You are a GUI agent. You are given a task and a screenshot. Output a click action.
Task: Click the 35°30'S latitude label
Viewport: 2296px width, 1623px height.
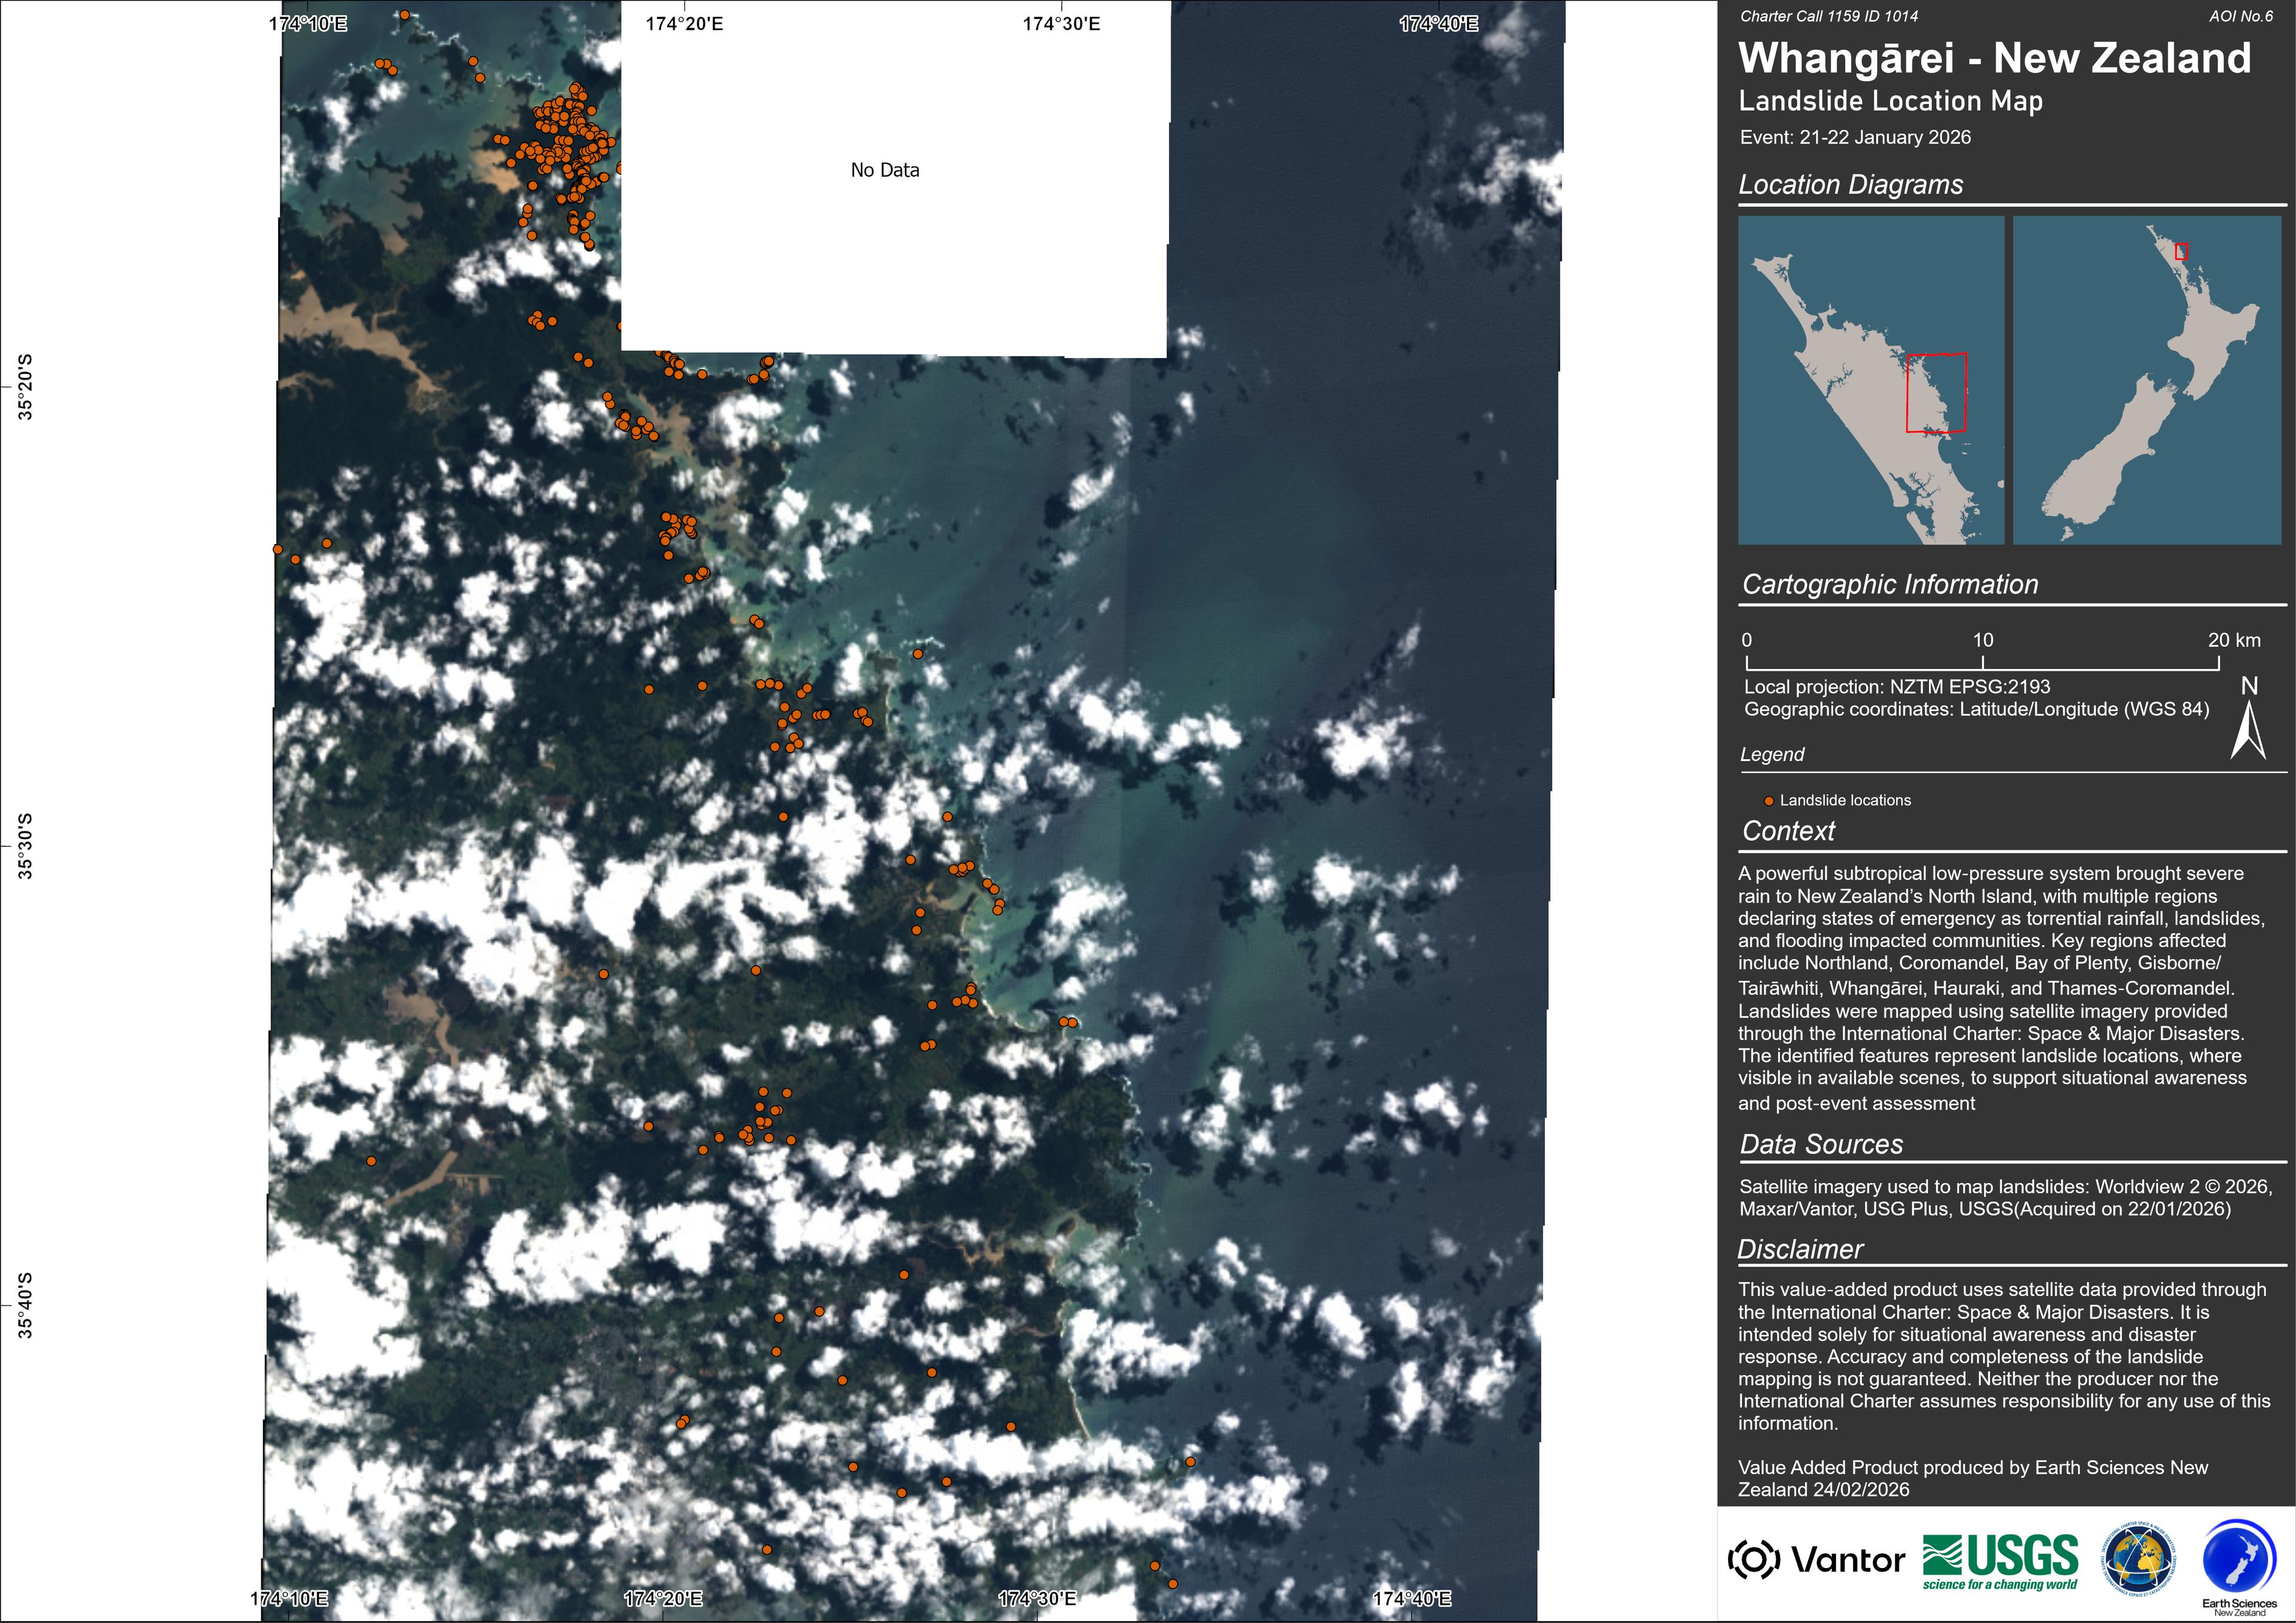pyautogui.click(x=25, y=846)
